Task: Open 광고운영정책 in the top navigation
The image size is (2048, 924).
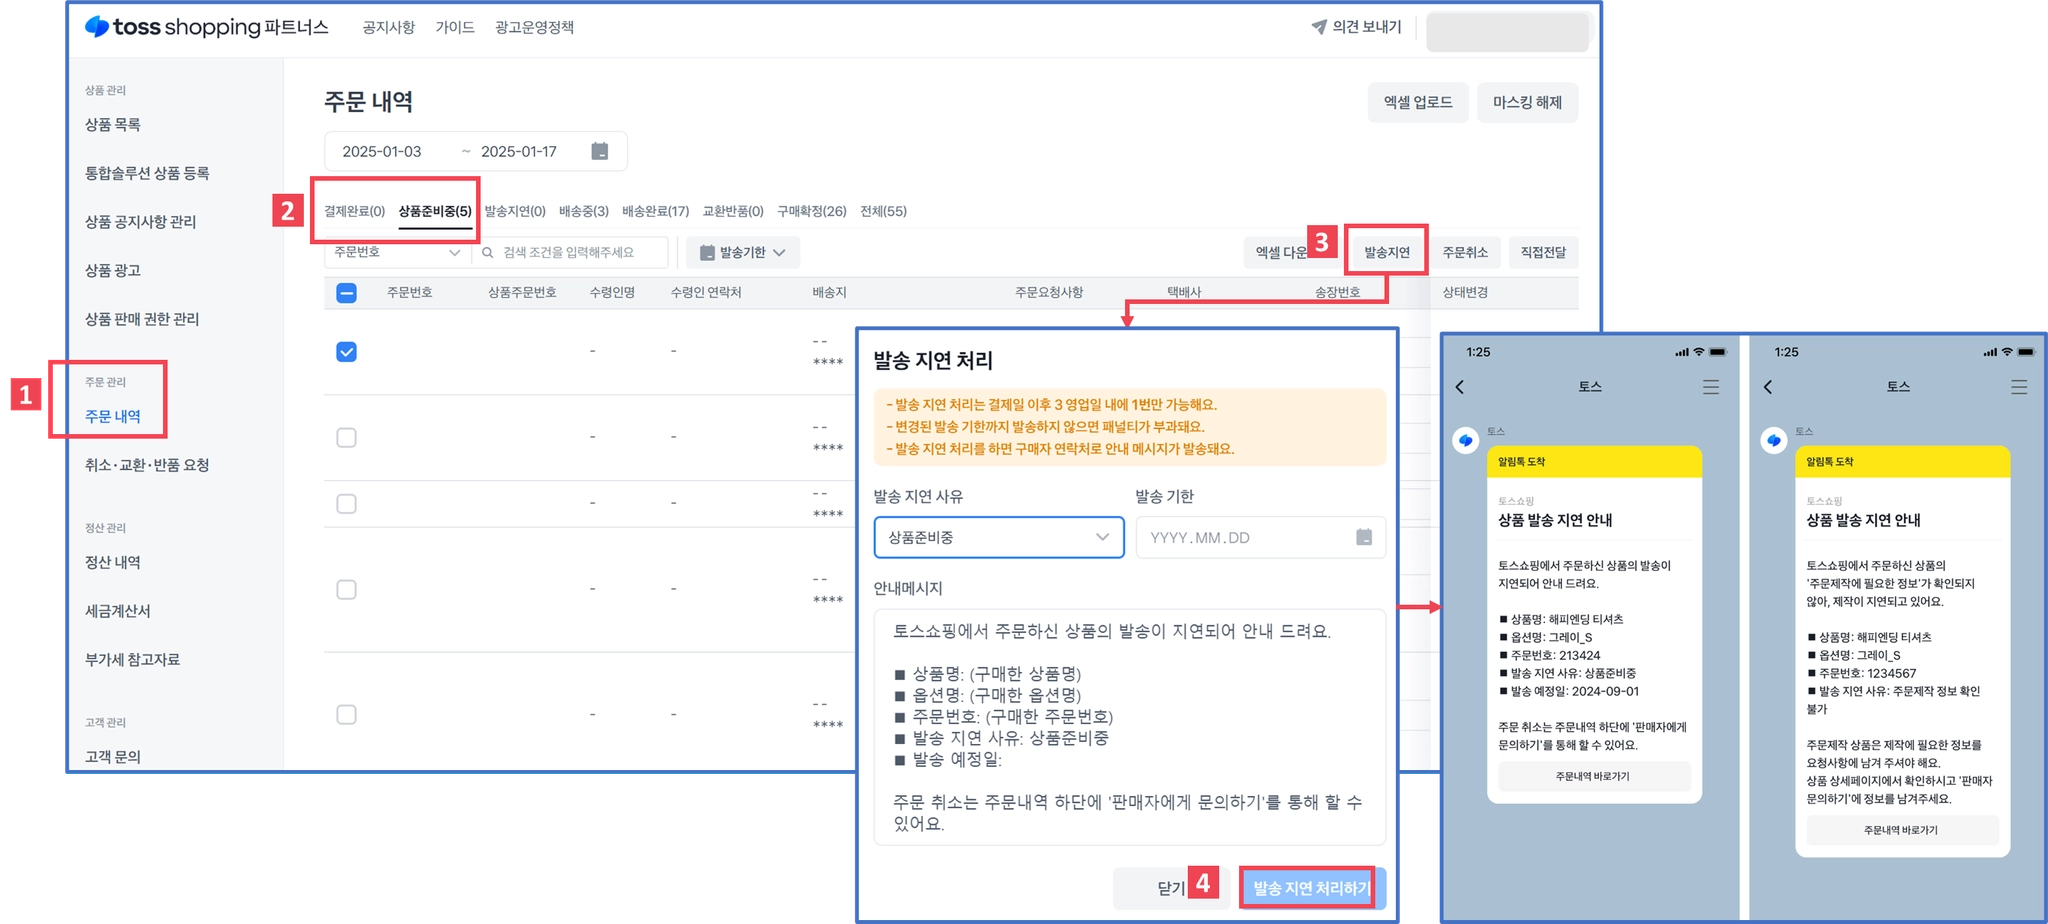Action: pos(534,27)
